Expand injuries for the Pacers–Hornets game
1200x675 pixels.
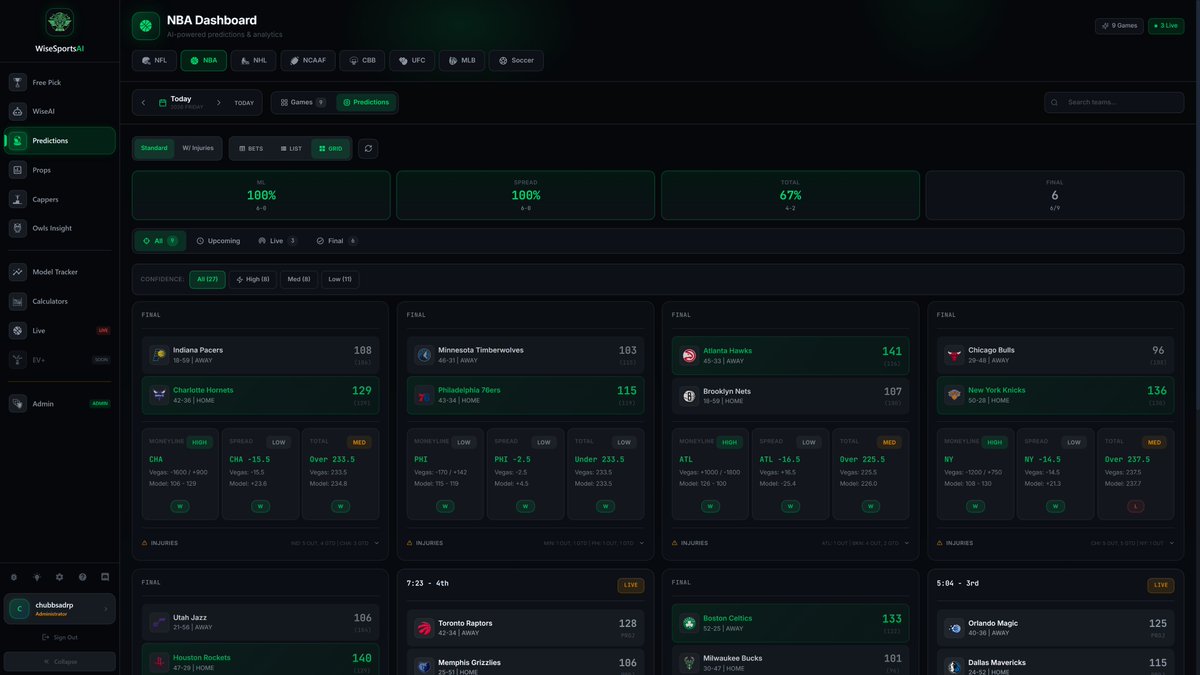pyautogui.click(x=260, y=543)
